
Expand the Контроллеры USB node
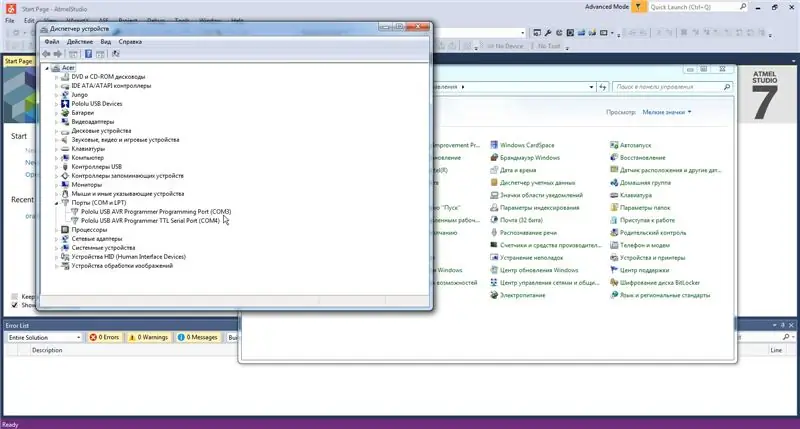click(56, 167)
